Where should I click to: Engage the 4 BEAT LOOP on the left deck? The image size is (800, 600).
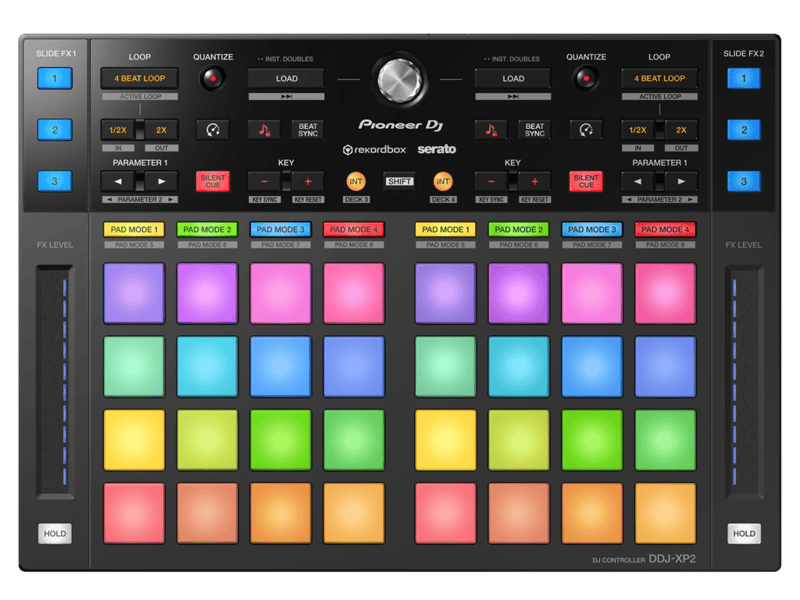click(140, 78)
